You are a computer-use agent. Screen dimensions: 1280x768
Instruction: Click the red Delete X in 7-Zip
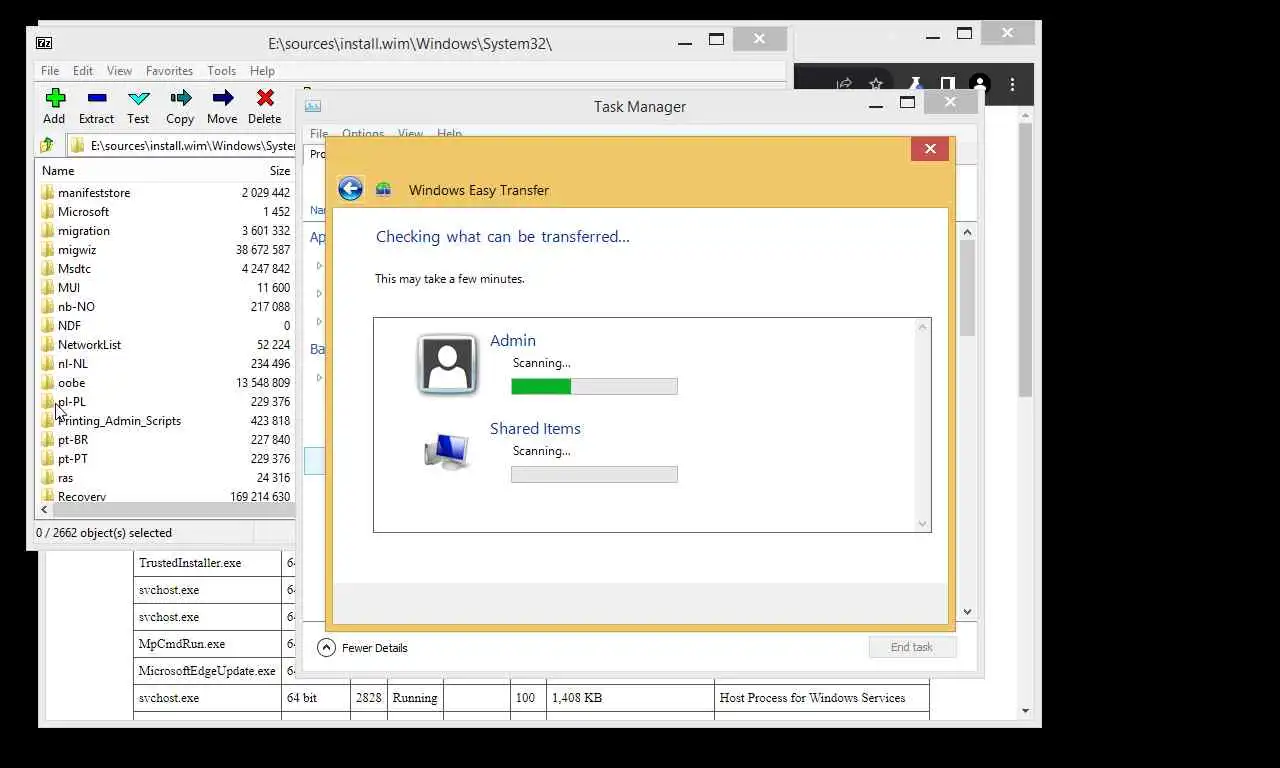[x=265, y=98]
